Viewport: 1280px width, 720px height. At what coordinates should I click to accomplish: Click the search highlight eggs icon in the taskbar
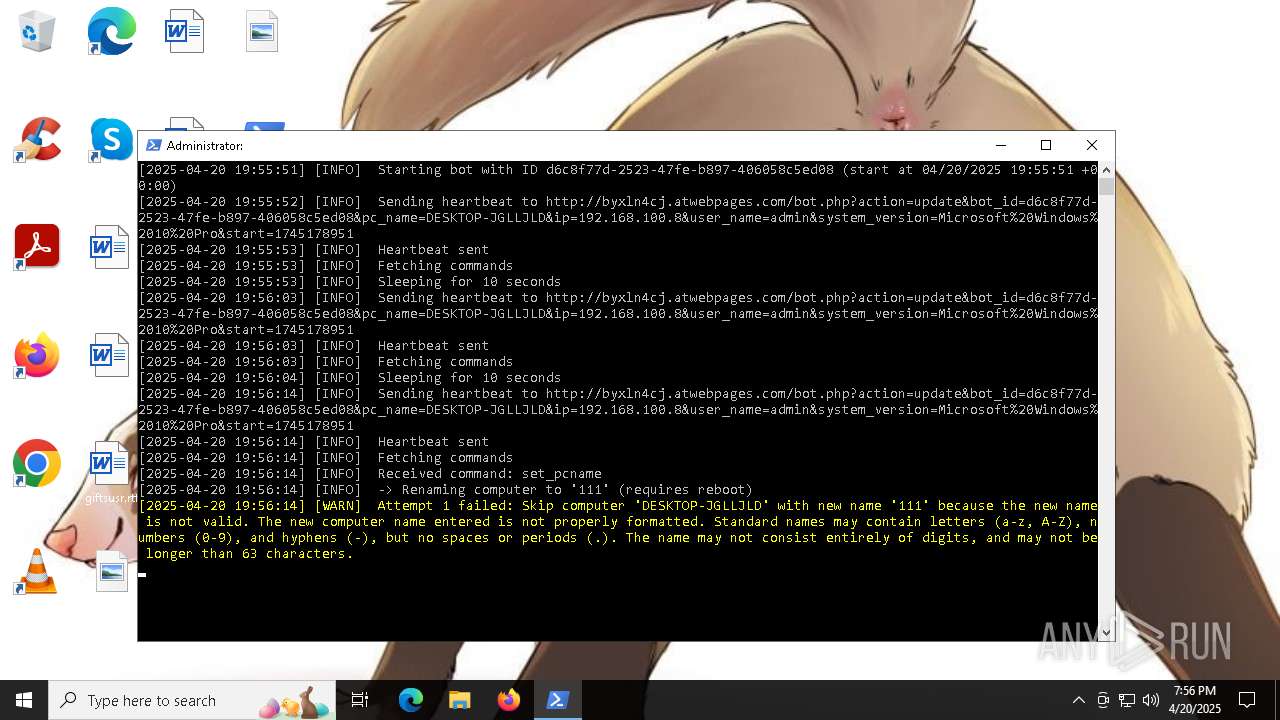point(294,702)
